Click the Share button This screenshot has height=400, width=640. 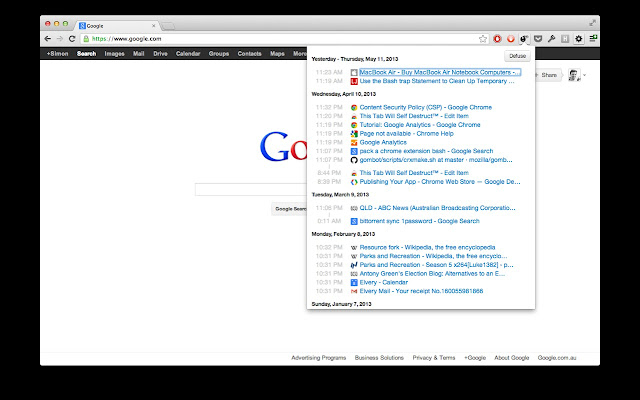(547, 75)
